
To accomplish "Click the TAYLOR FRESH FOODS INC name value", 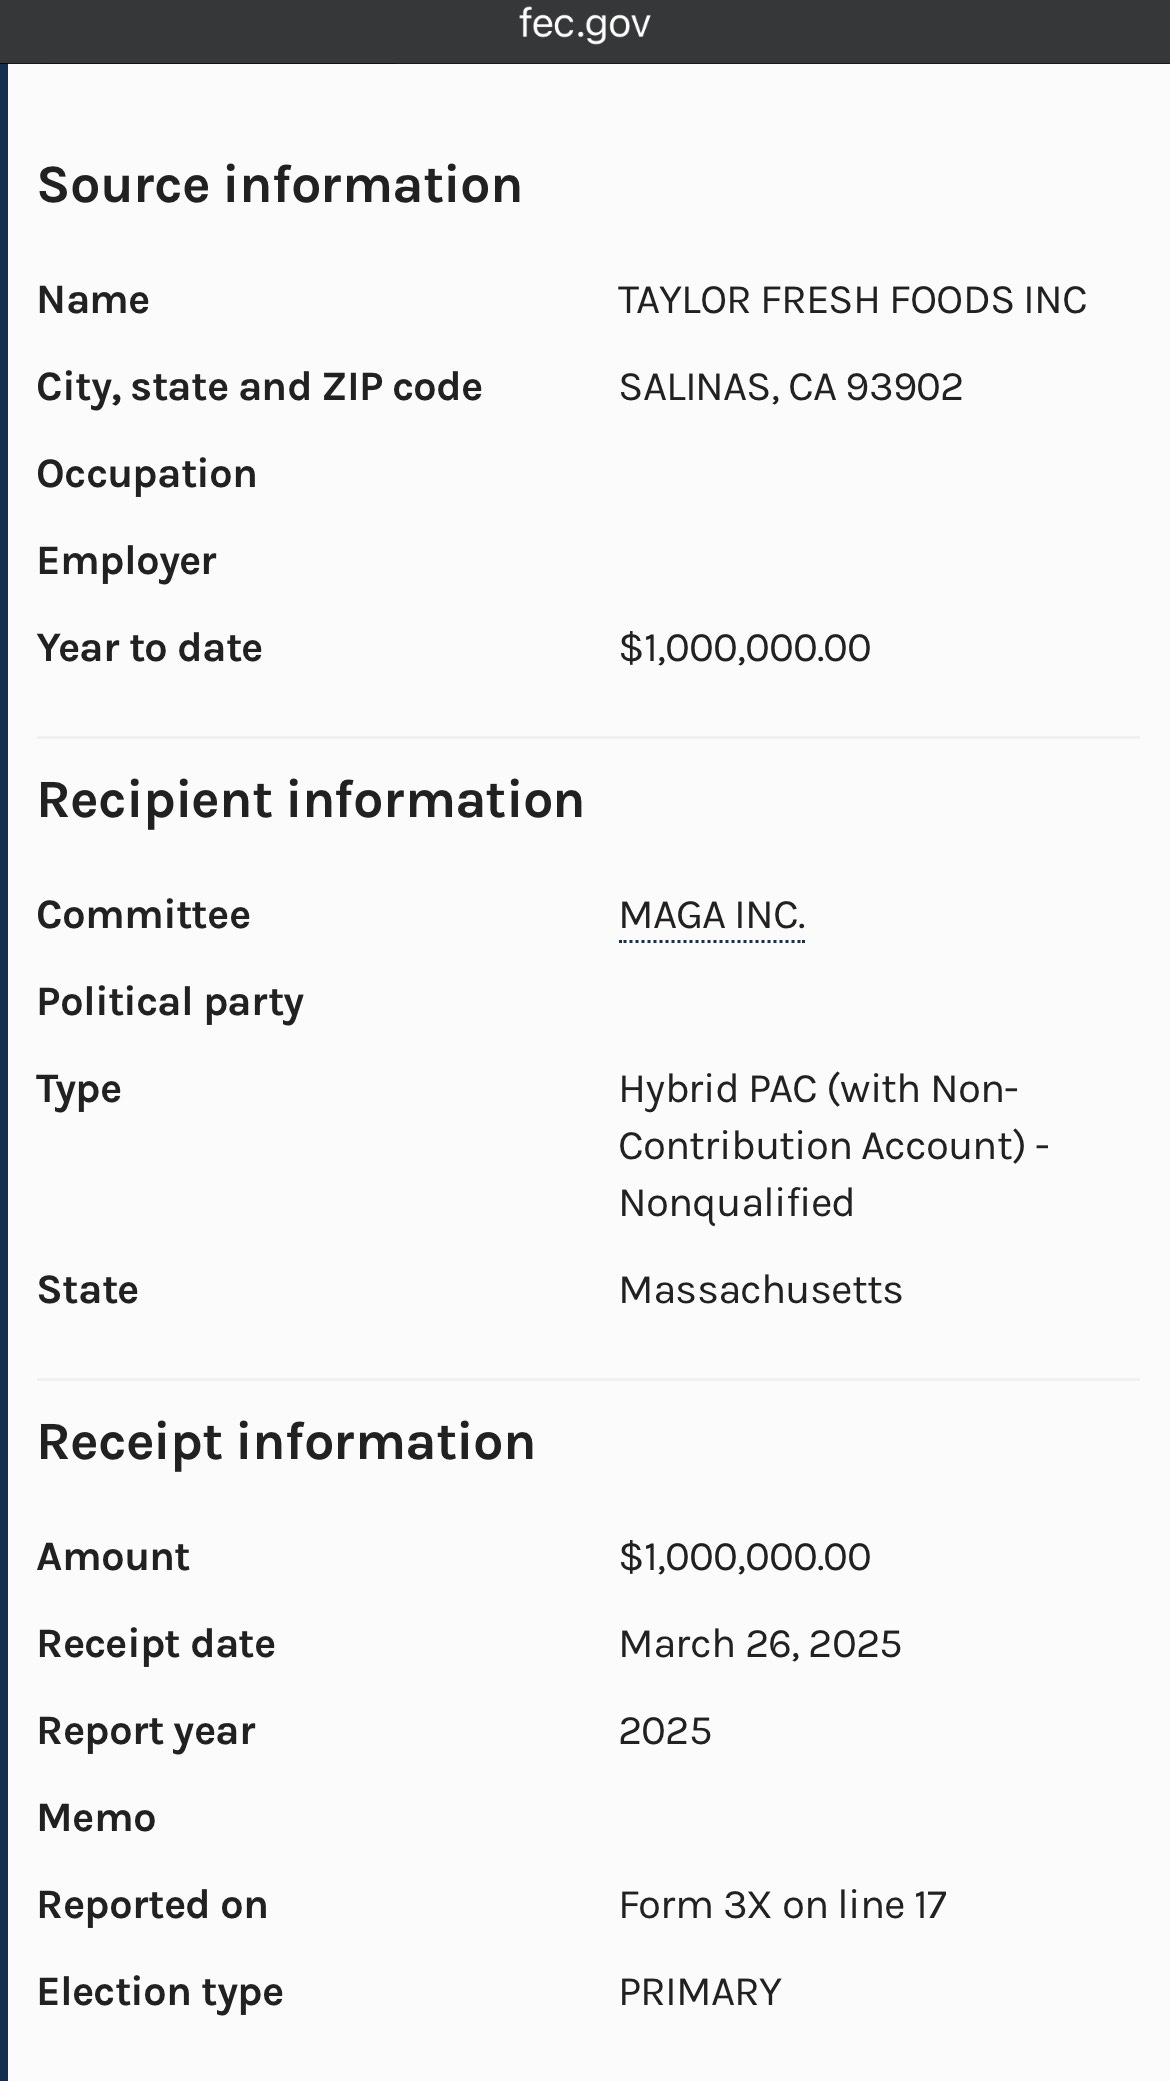I will (852, 300).
